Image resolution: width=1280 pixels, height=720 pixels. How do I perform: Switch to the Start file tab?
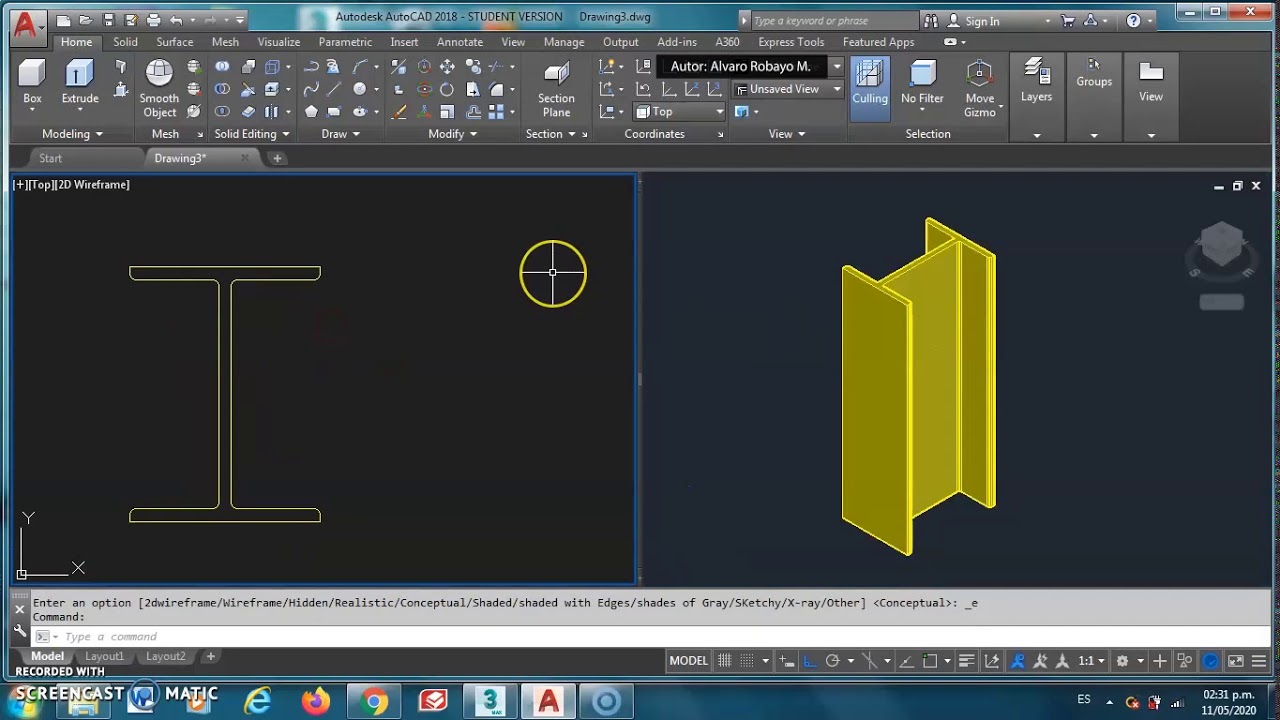(x=50, y=158)
